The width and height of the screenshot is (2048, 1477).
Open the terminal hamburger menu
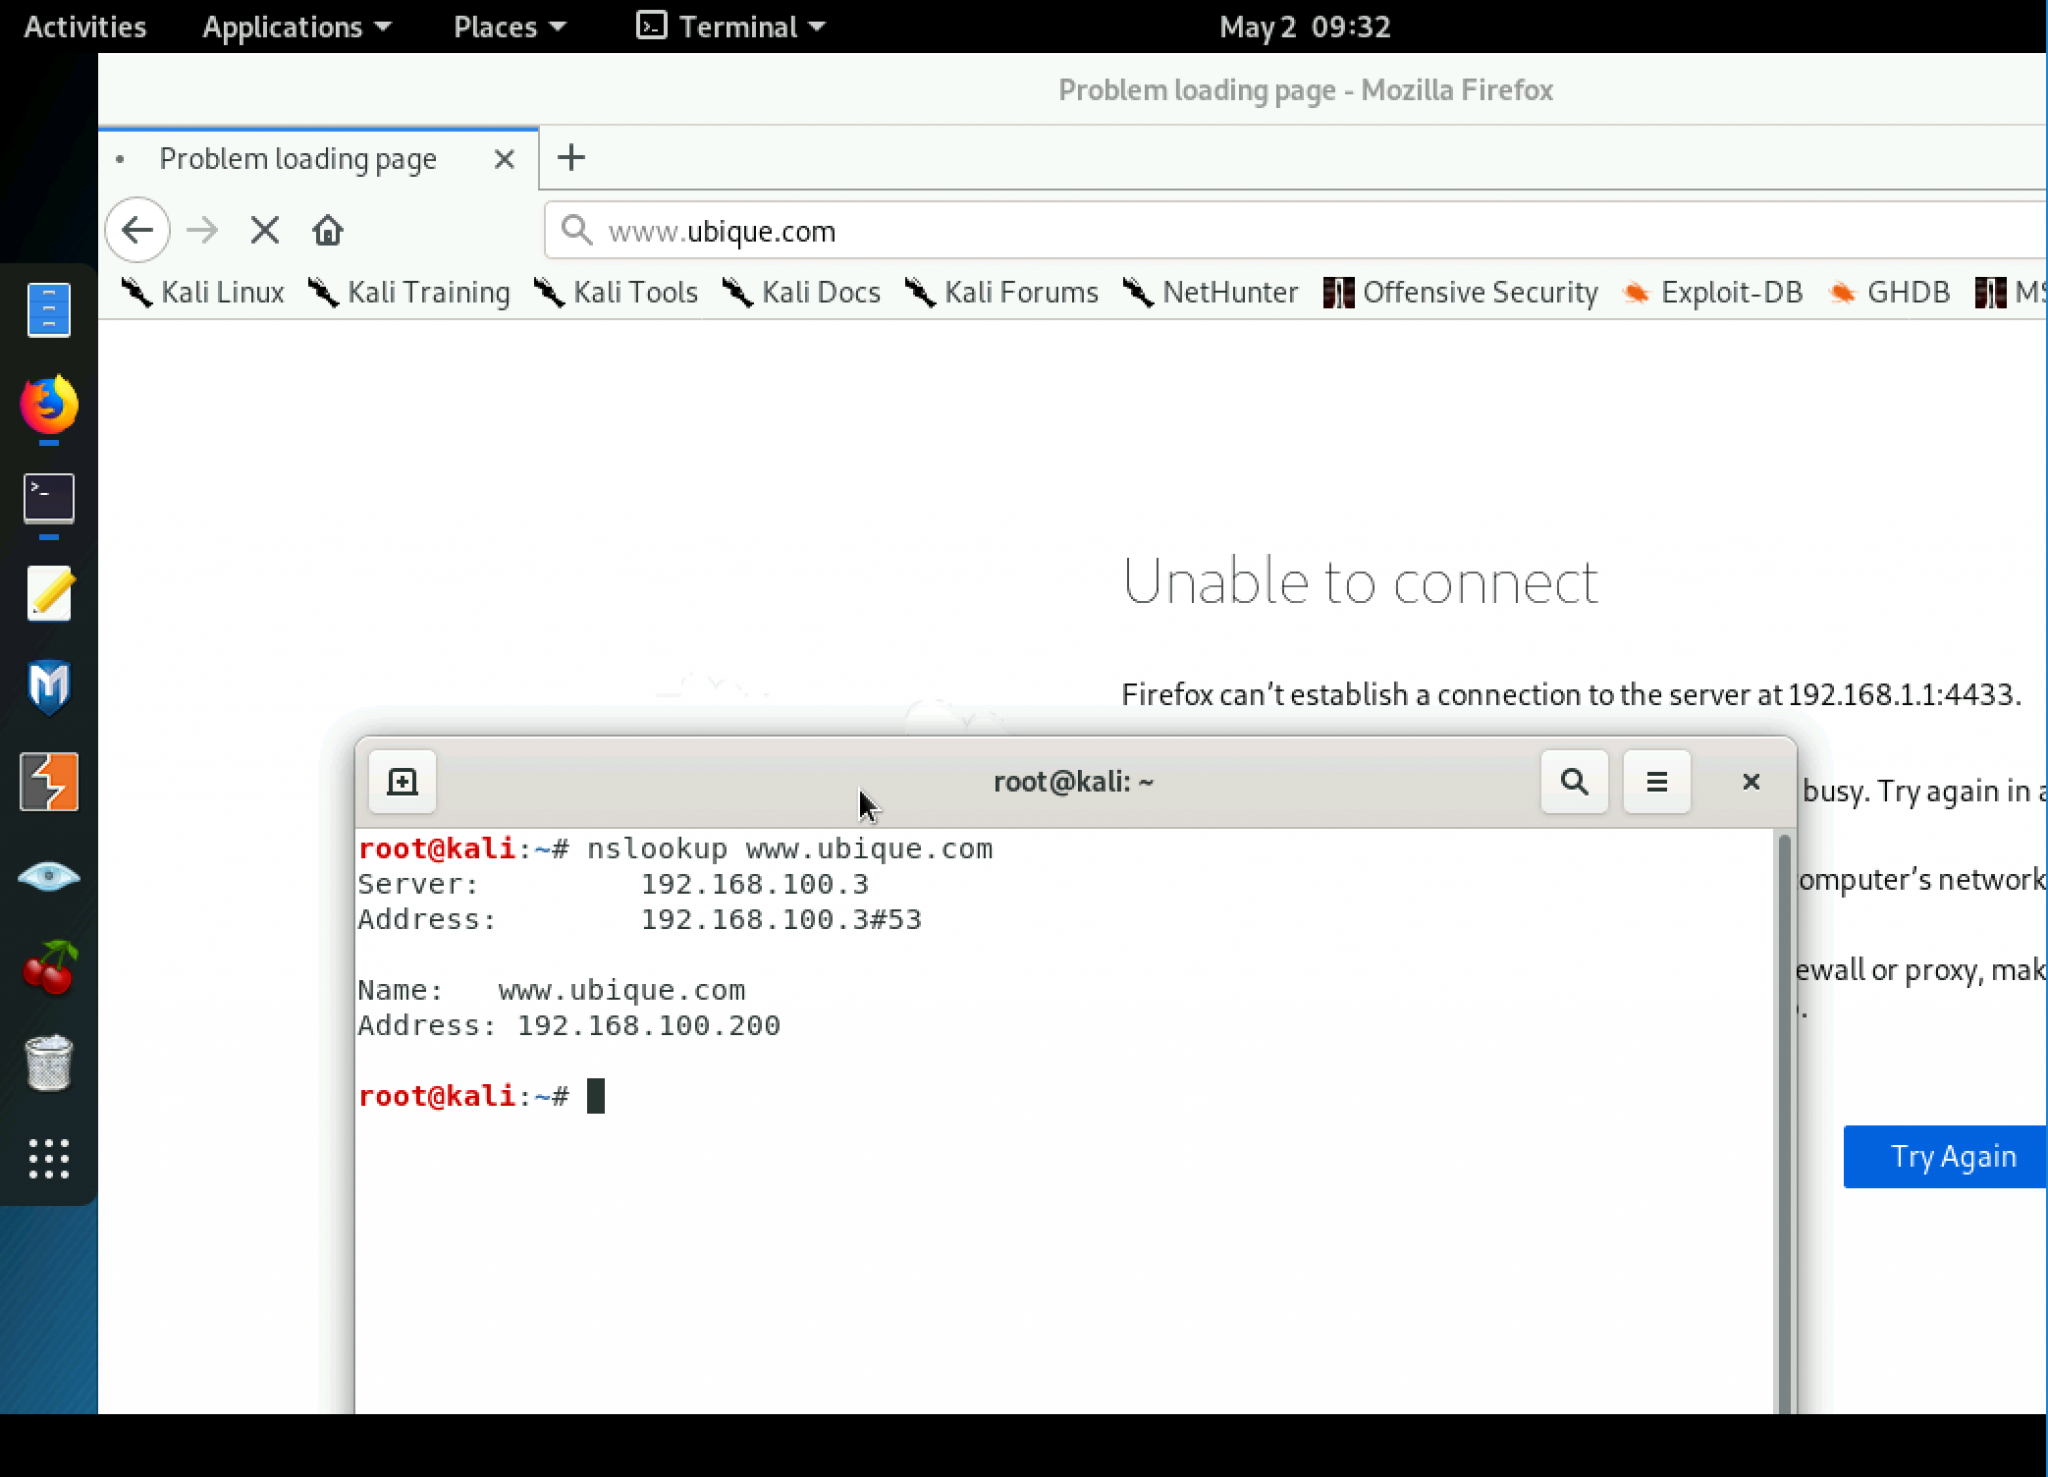tap(1656, 781)
